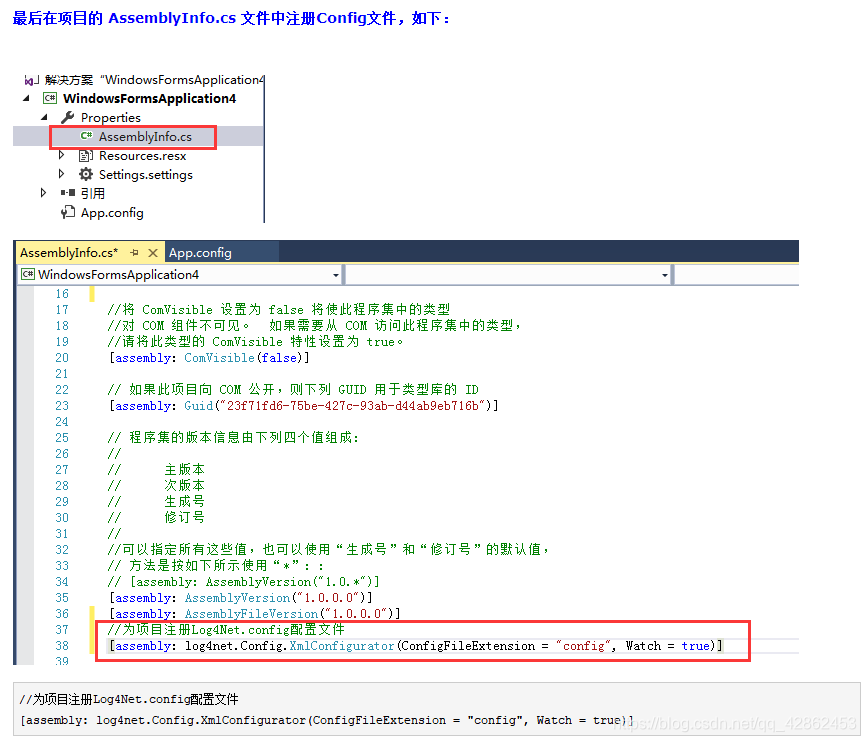Click the references icon beside 引用
The height and width of the screenshot is (742, 866).
coord(68,193)
